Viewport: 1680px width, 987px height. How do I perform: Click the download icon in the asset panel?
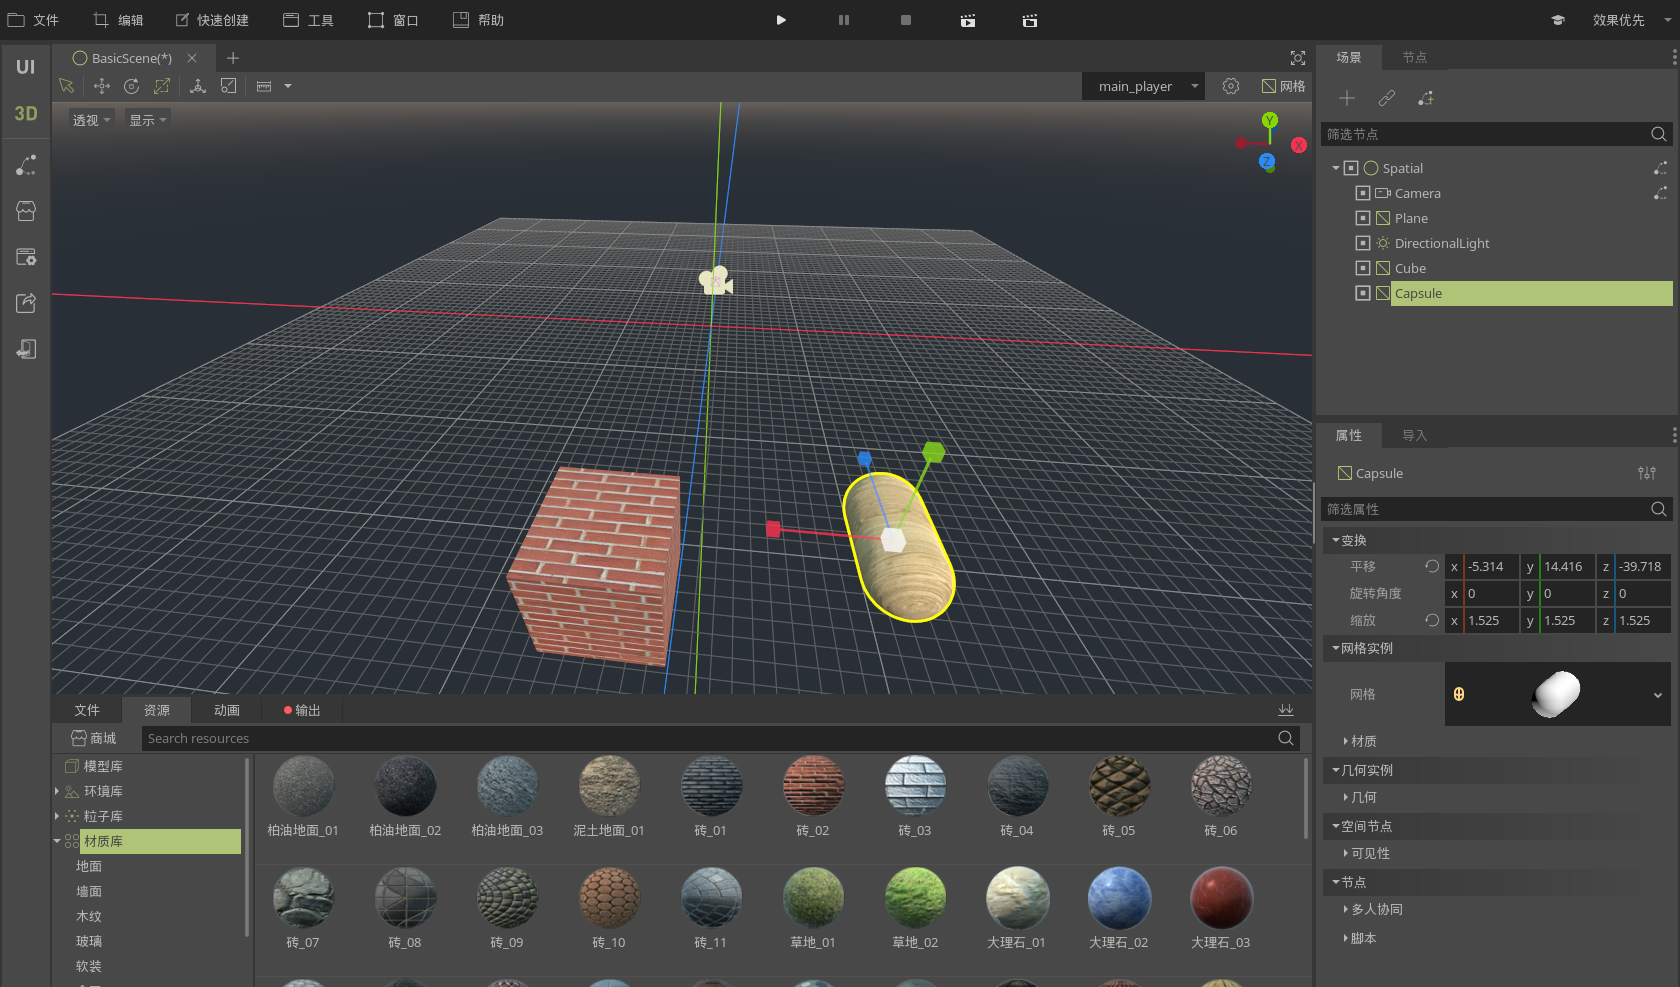pos(1286,710)
